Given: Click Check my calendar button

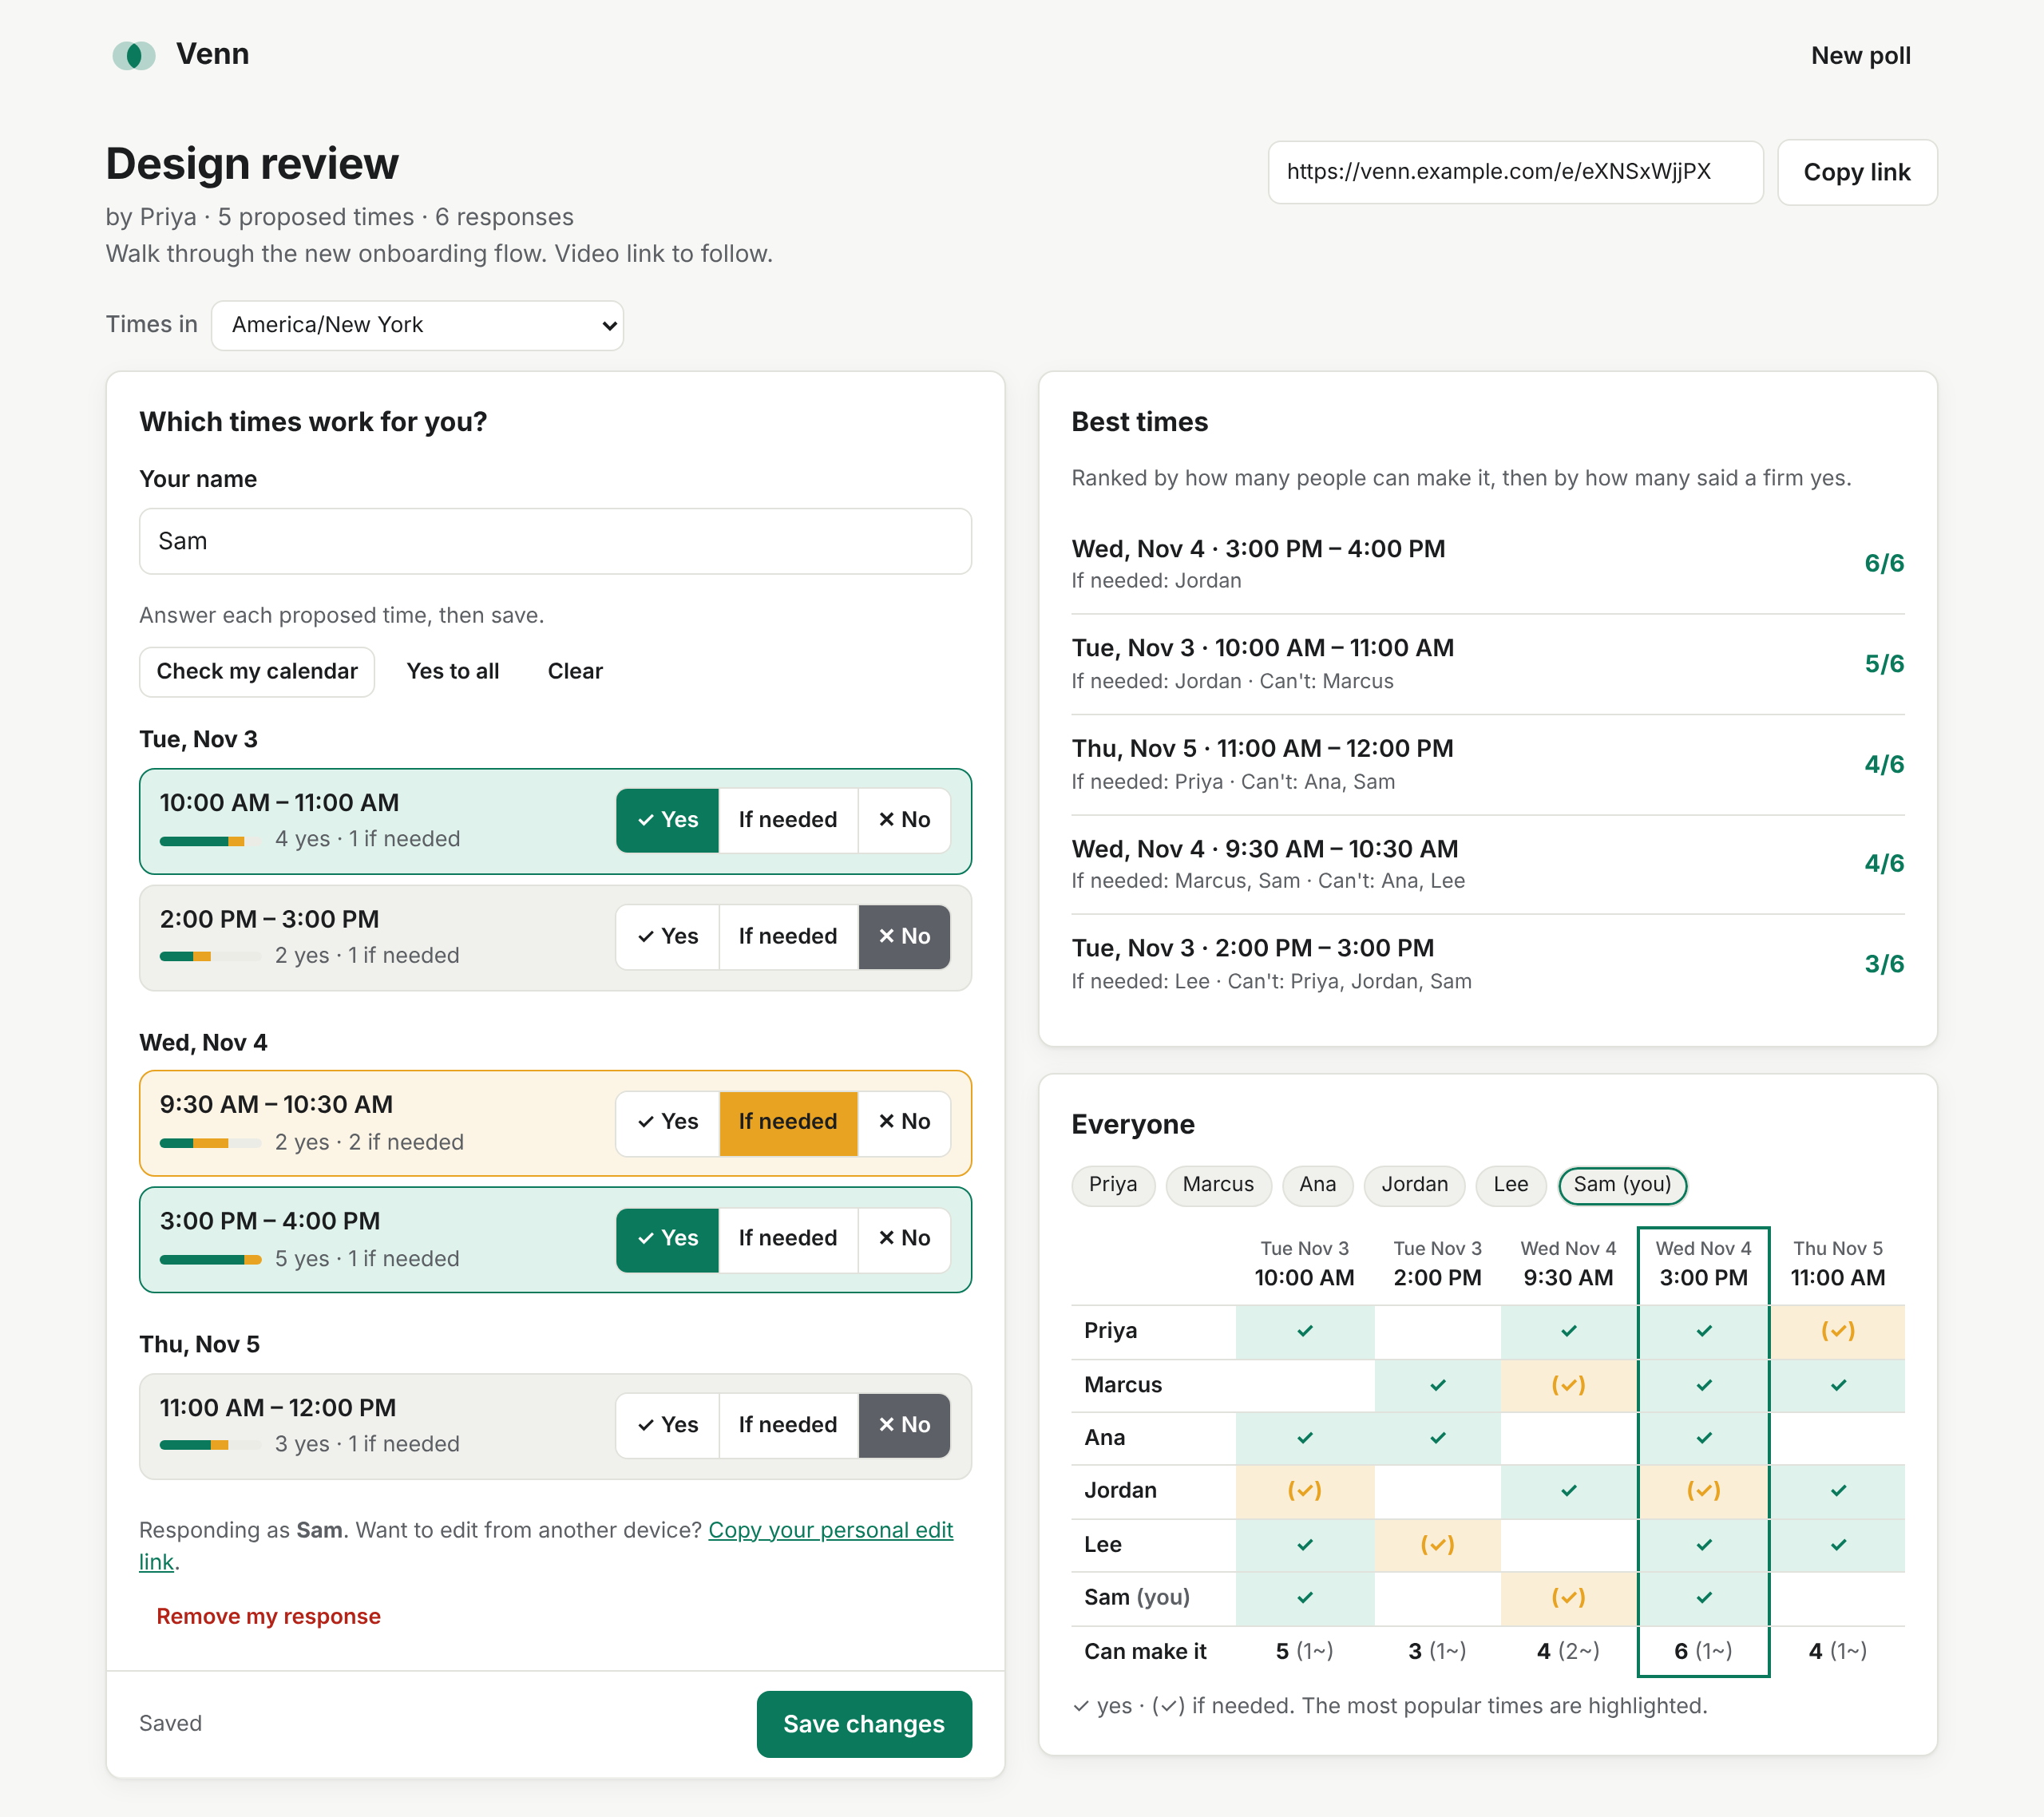Looking at the screenshot, I should (257, 671).
